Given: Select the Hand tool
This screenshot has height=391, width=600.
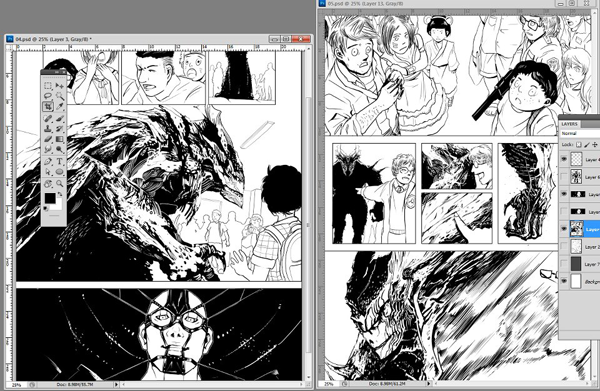Looking at the screenshot, I should 48,184.
